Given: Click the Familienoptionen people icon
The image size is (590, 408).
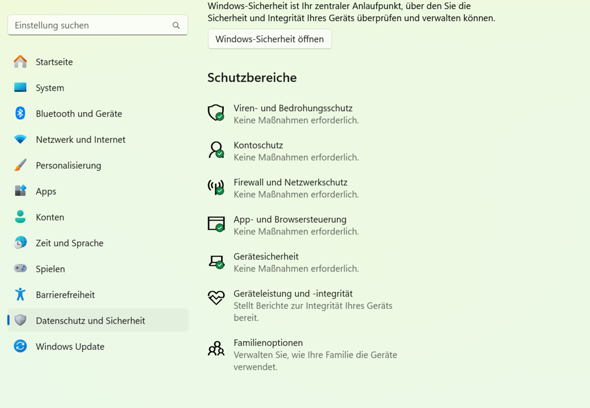Looking at the screenshot, I should click(216, 348).
